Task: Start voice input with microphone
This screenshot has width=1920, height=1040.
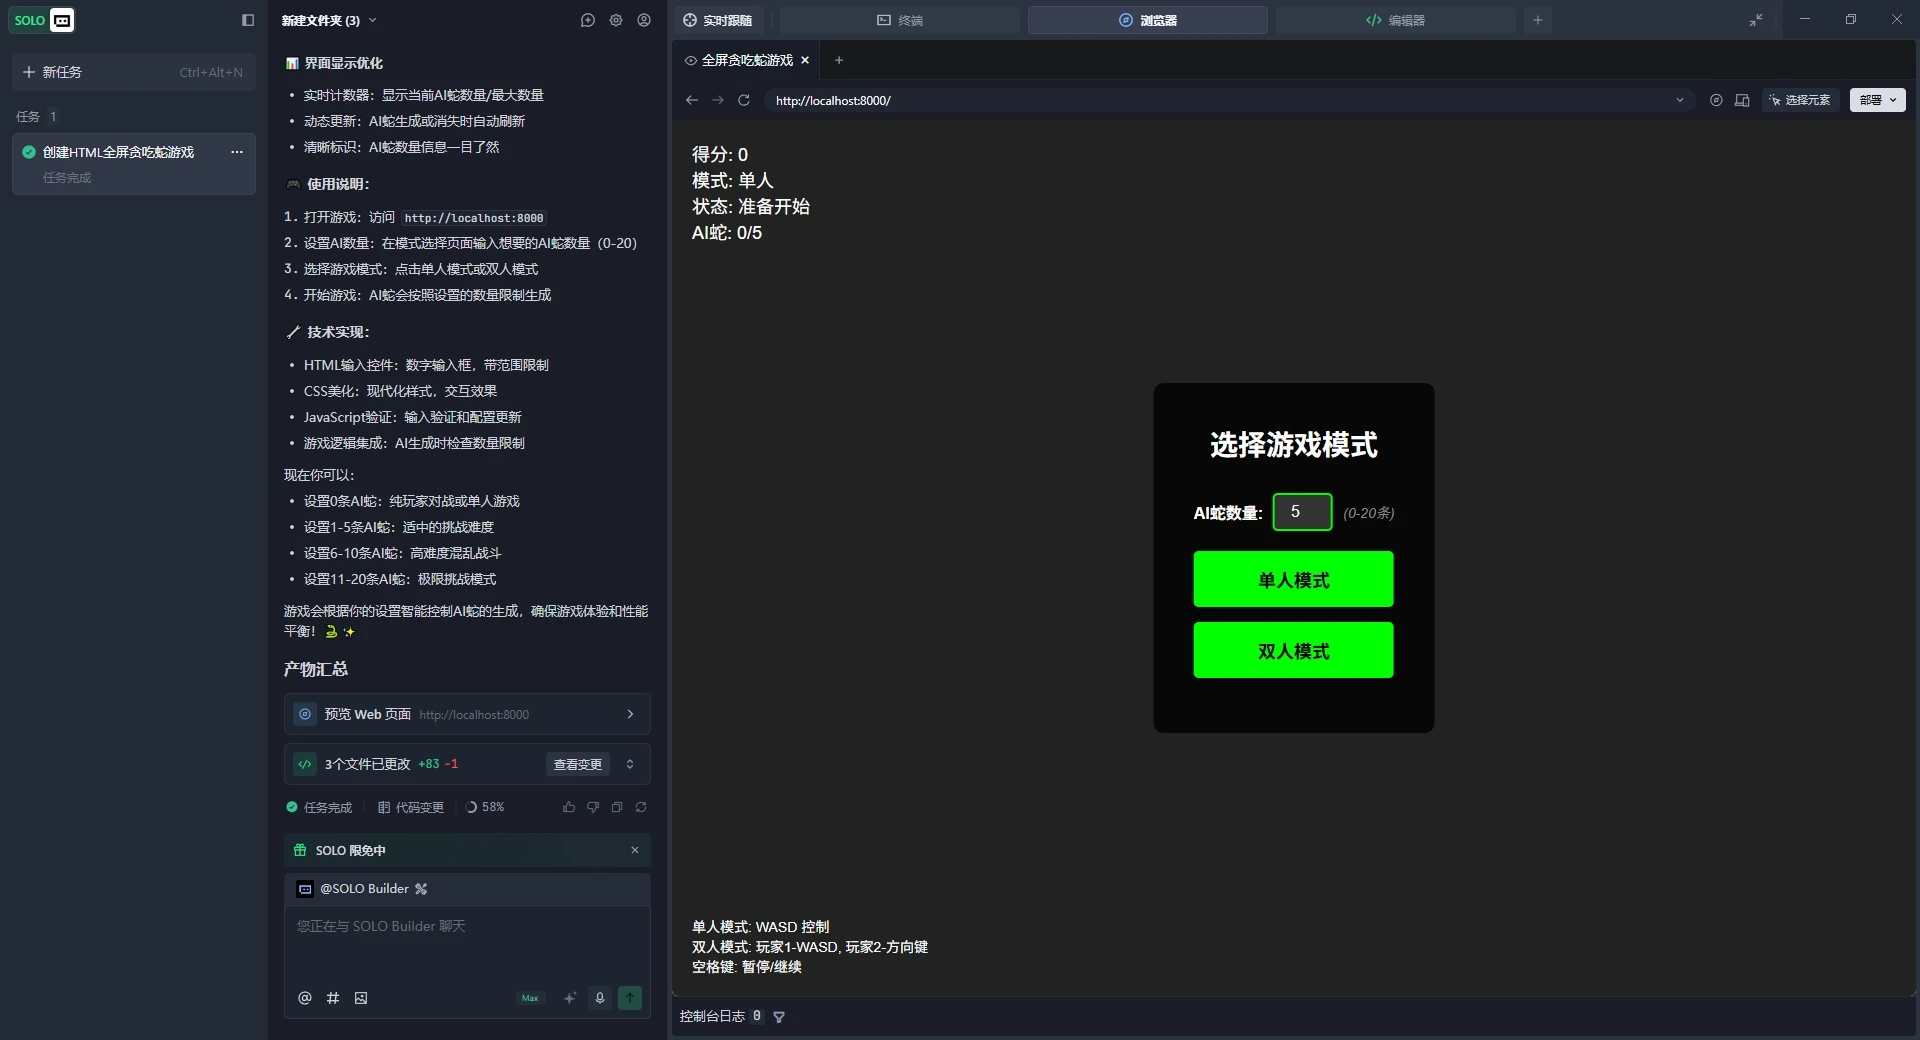Action: point(600,998)
